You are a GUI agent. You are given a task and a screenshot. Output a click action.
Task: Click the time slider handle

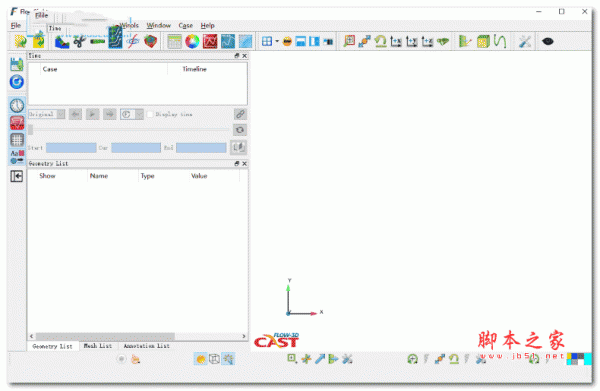(x=30, y=130)
